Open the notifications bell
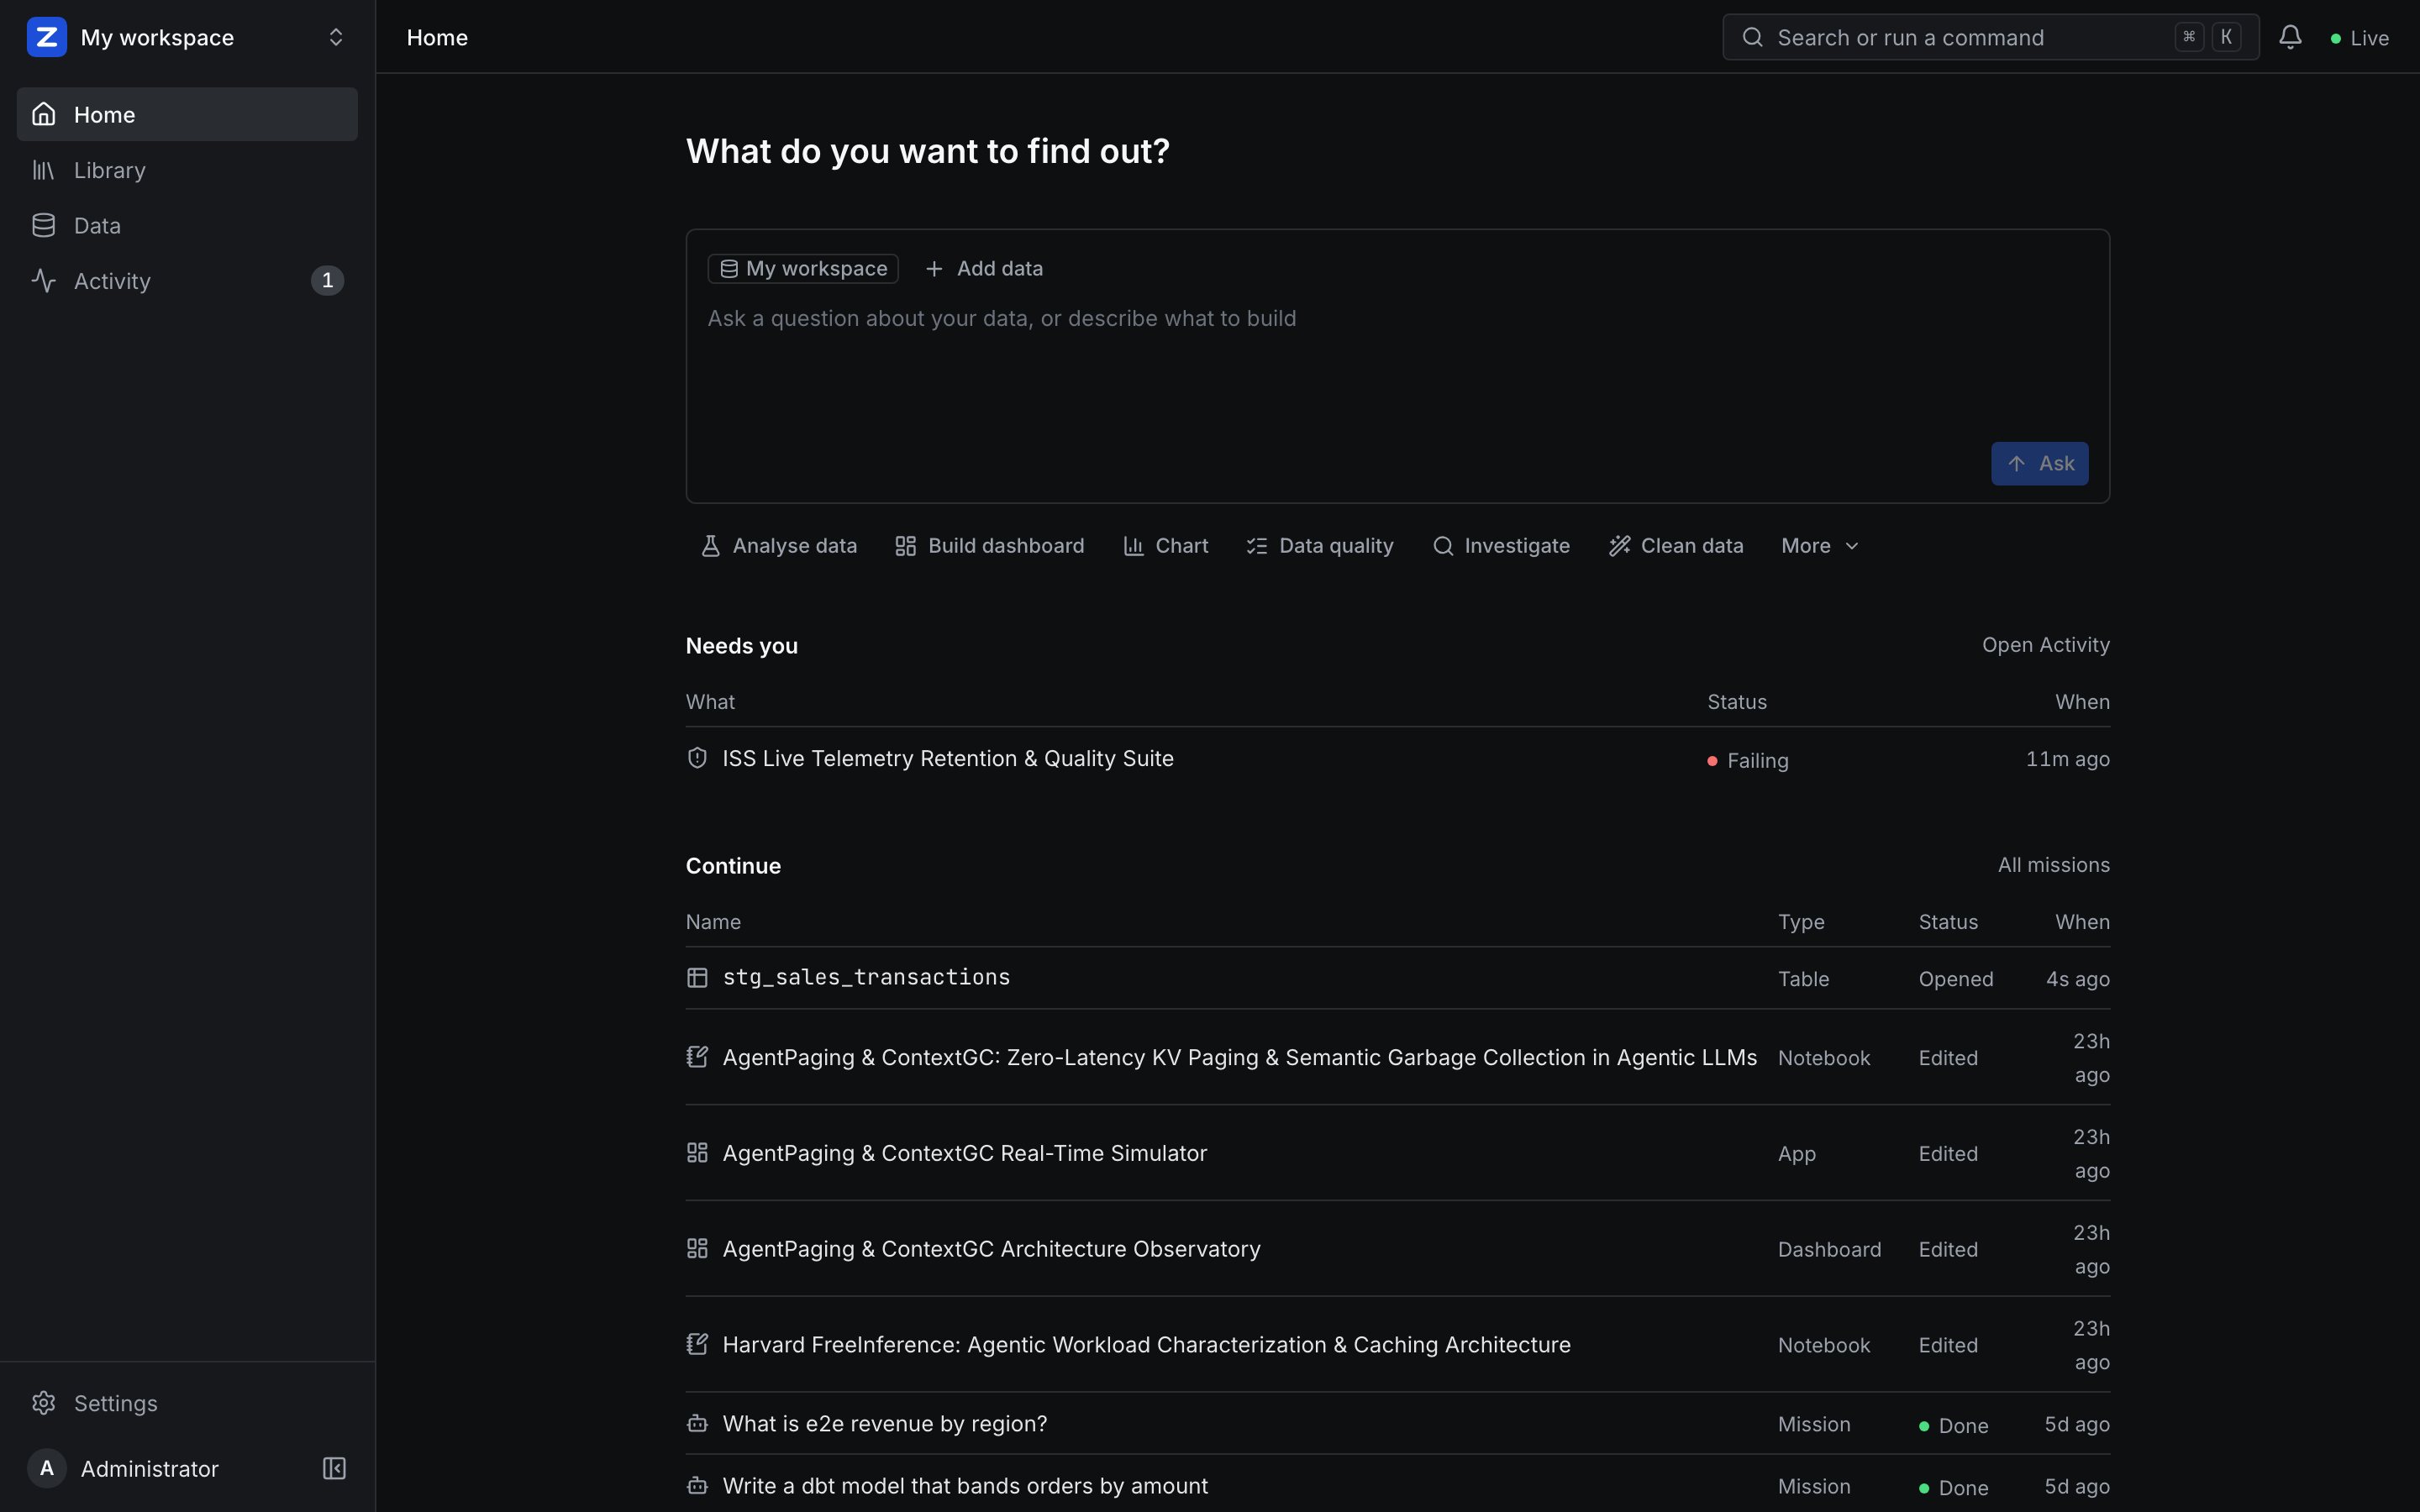Screen dimensions: 2420x1512 [2290, 37]
